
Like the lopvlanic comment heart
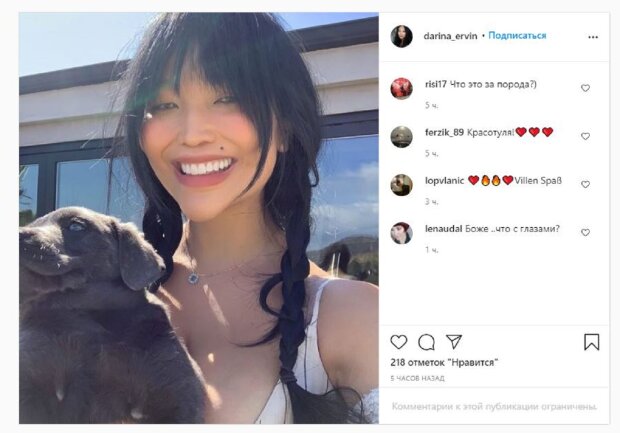pyautogui.click(x=585, y=184)
